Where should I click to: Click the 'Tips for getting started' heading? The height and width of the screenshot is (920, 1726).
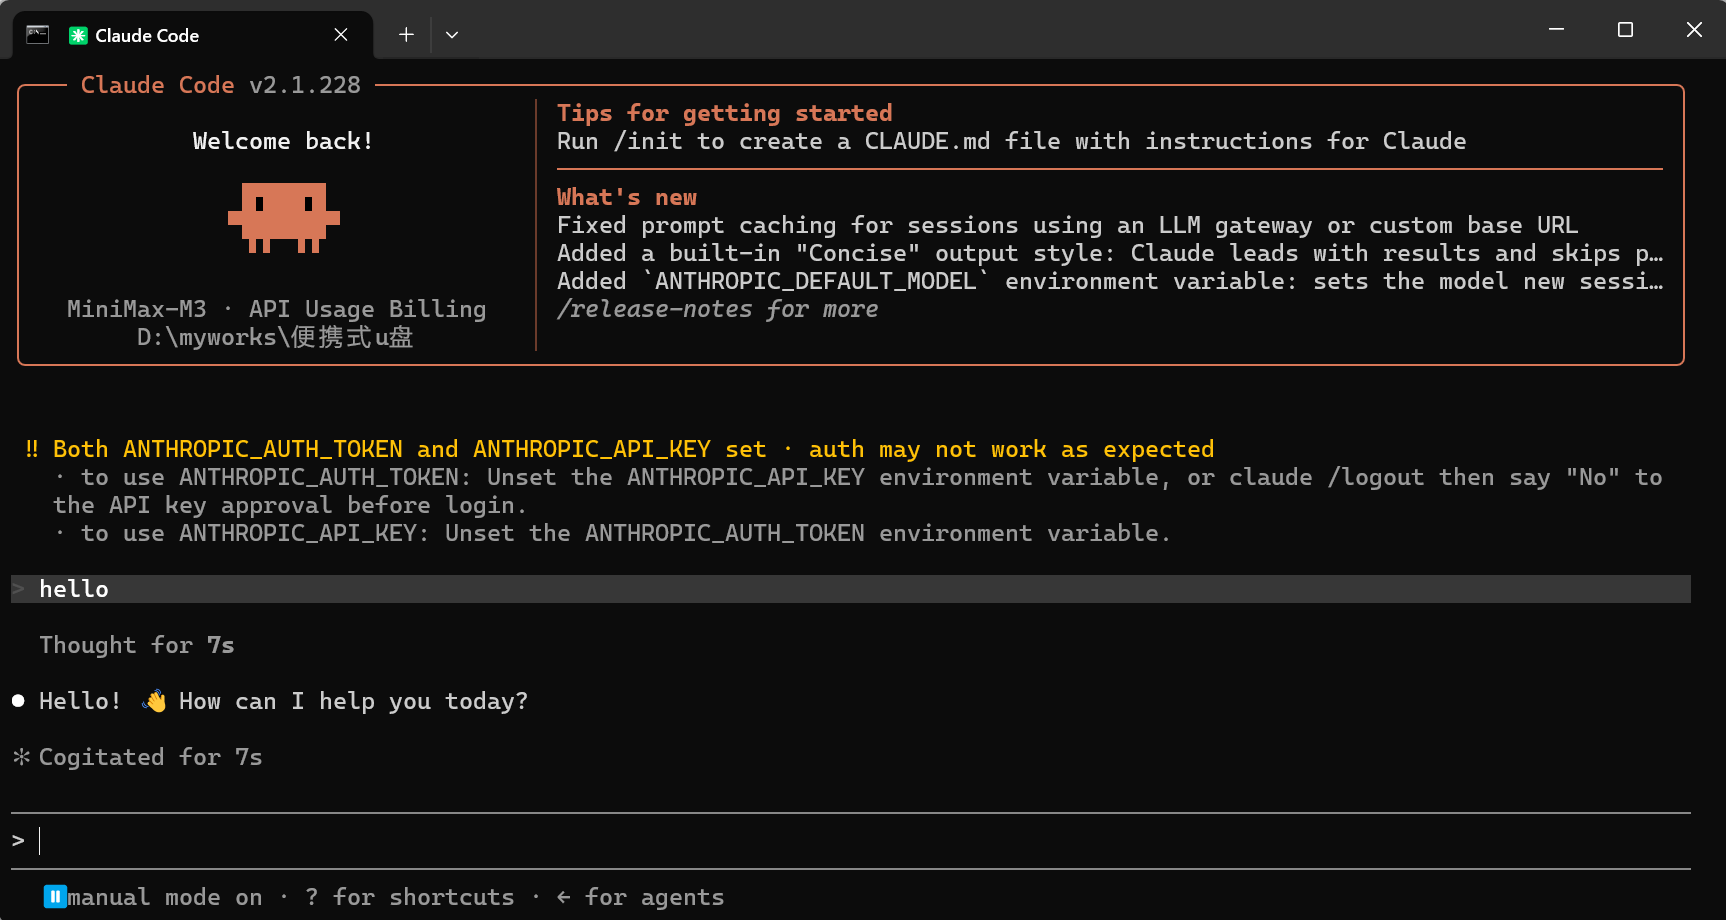point(725,113)
